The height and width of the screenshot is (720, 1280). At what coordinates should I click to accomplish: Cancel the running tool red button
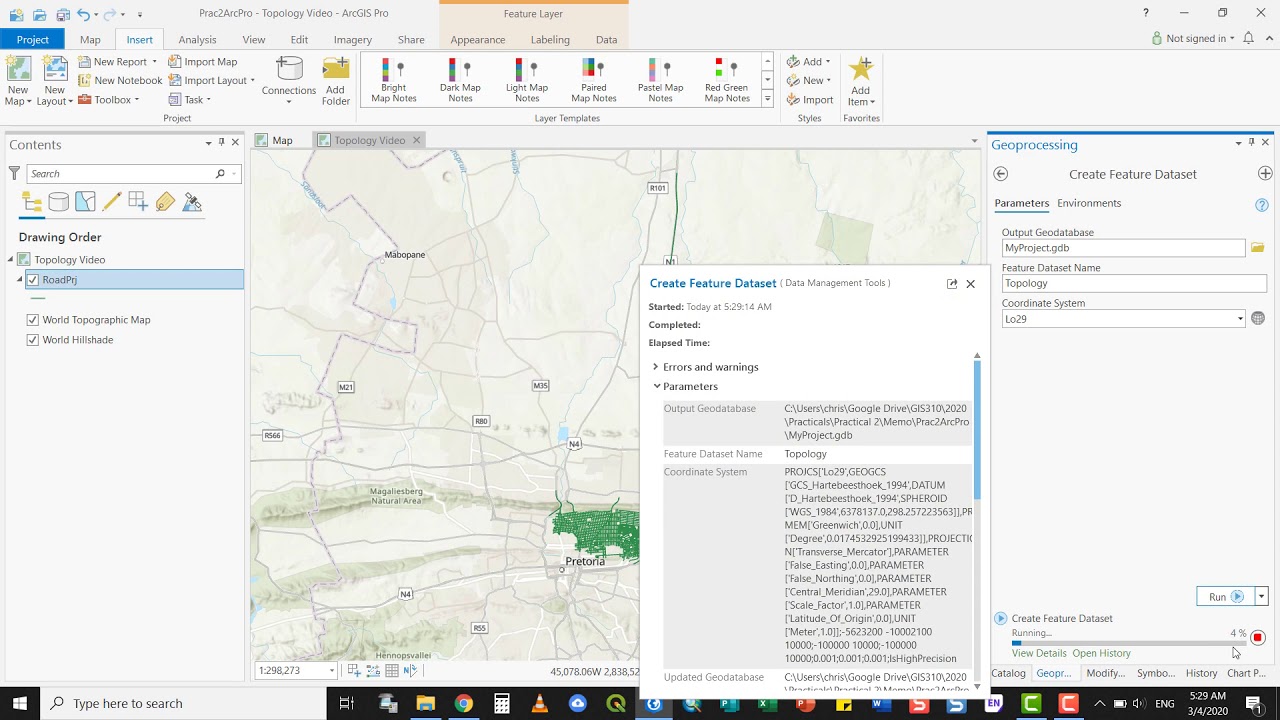pos(1258,638)
